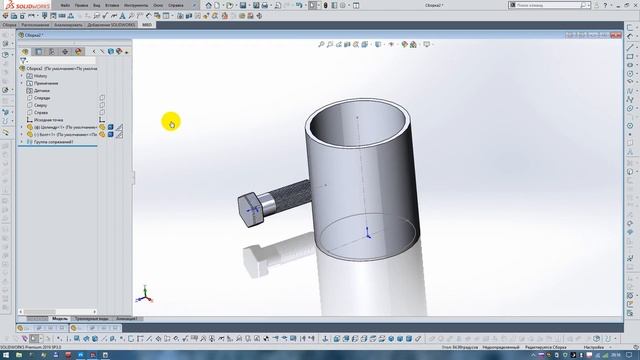
Task: Click View Settings monitor icon in heads-up toolbar
Action: pos(426,44)
